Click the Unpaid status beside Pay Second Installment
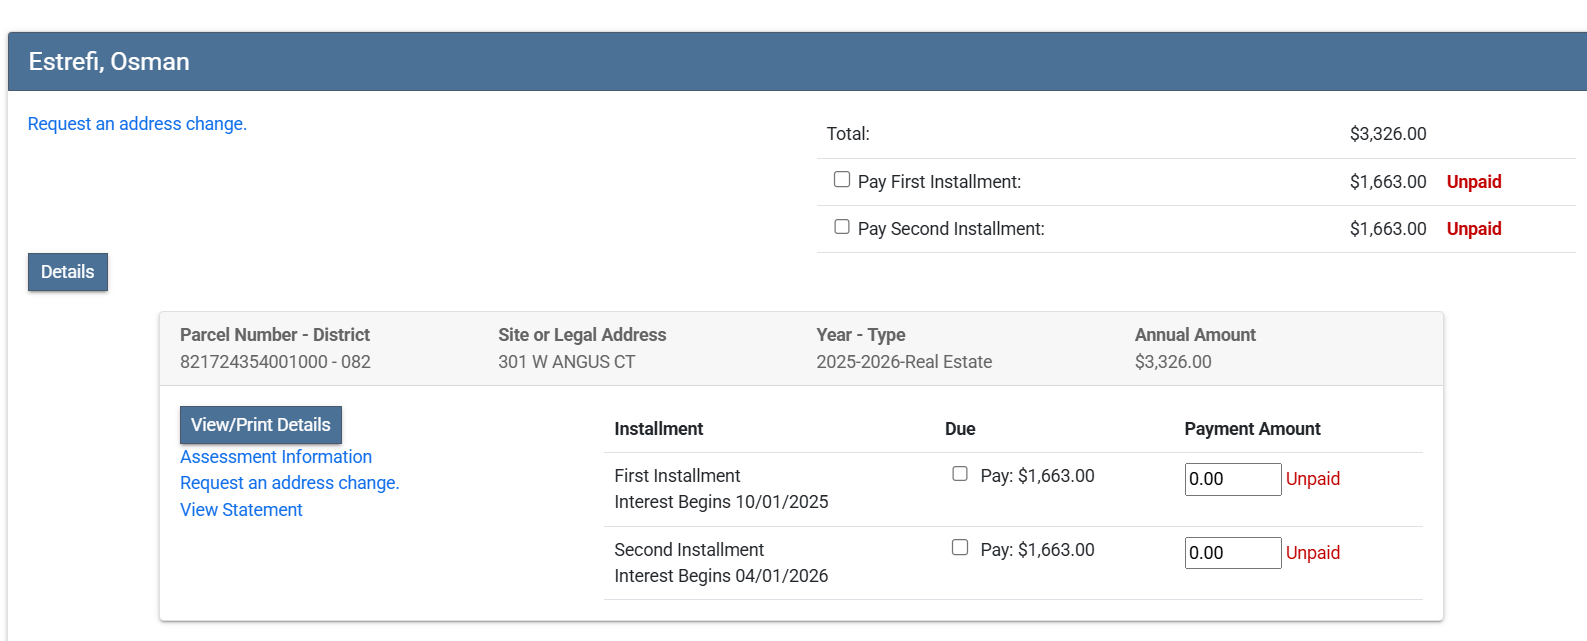The height and width of the screenshot is (641, 1587). [x=1473, y=229]
